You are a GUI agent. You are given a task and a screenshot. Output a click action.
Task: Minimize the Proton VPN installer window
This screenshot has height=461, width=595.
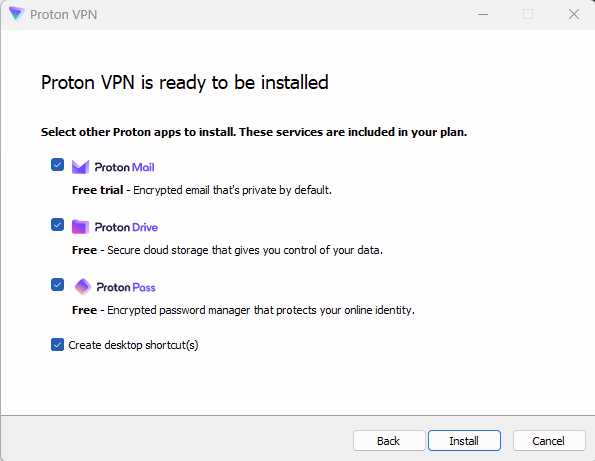[483, 14]
